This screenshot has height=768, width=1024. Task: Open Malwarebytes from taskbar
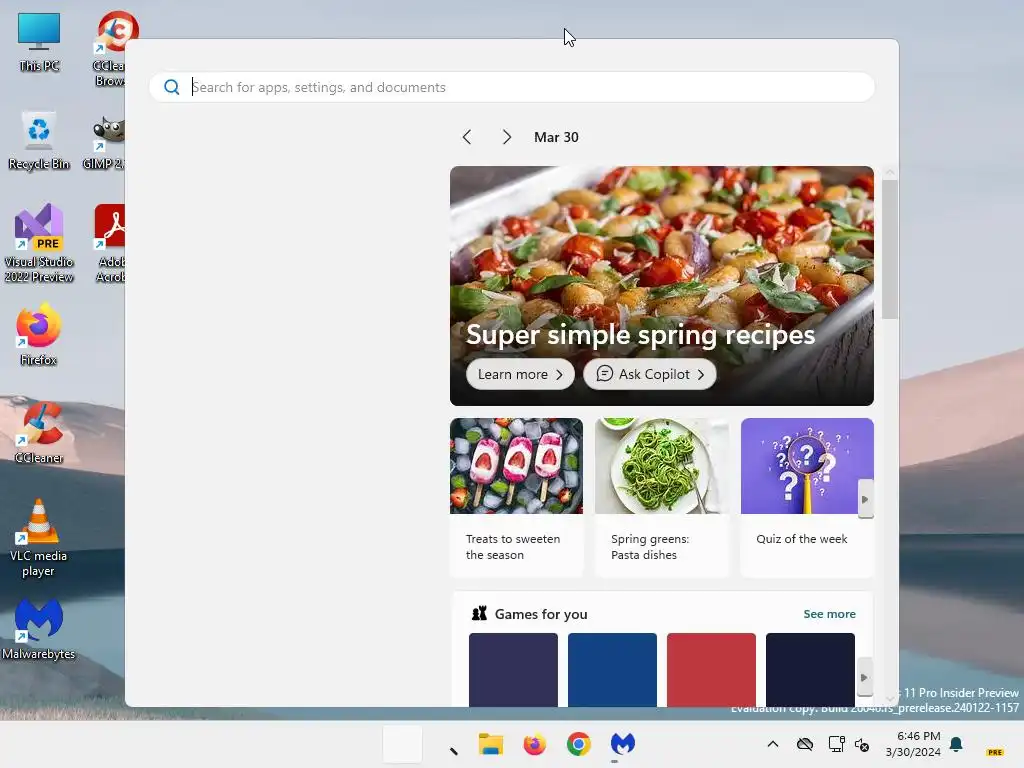click(622, 744)
